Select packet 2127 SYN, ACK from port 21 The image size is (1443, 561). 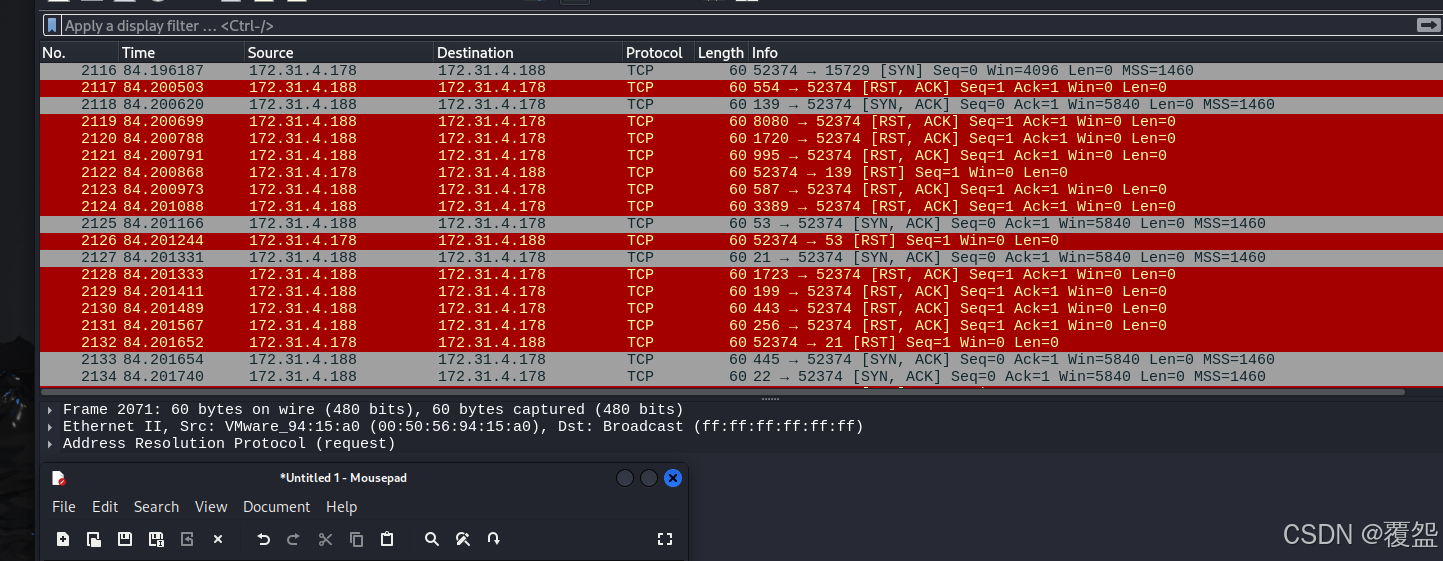[x=740, y=258]
